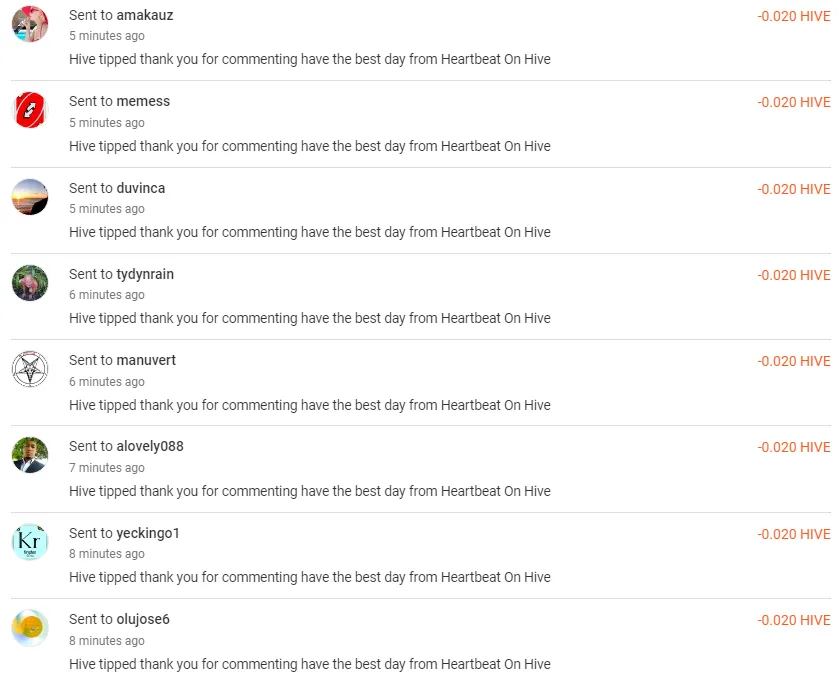Click the -0.020 HIVE amount for amakauz

click(793, 16)
